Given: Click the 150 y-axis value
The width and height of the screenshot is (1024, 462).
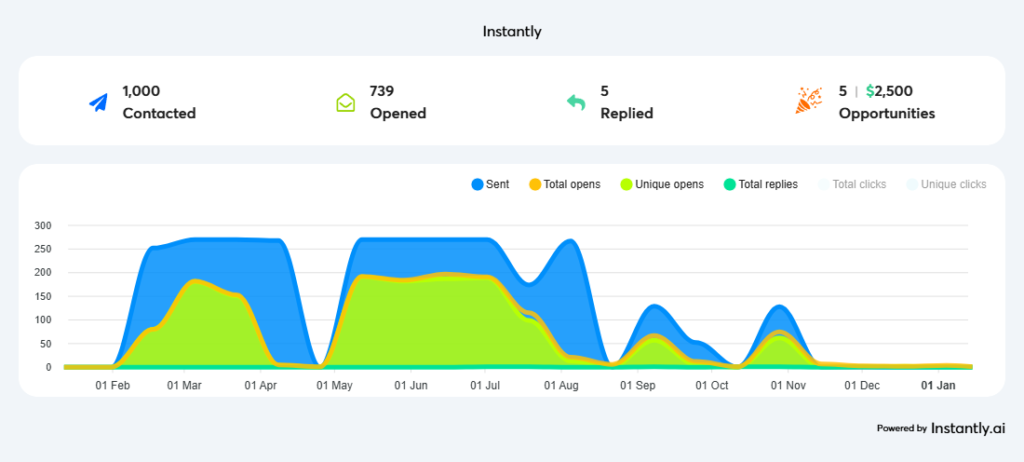Looking at the screenshot, I should [x=42, y=296].
